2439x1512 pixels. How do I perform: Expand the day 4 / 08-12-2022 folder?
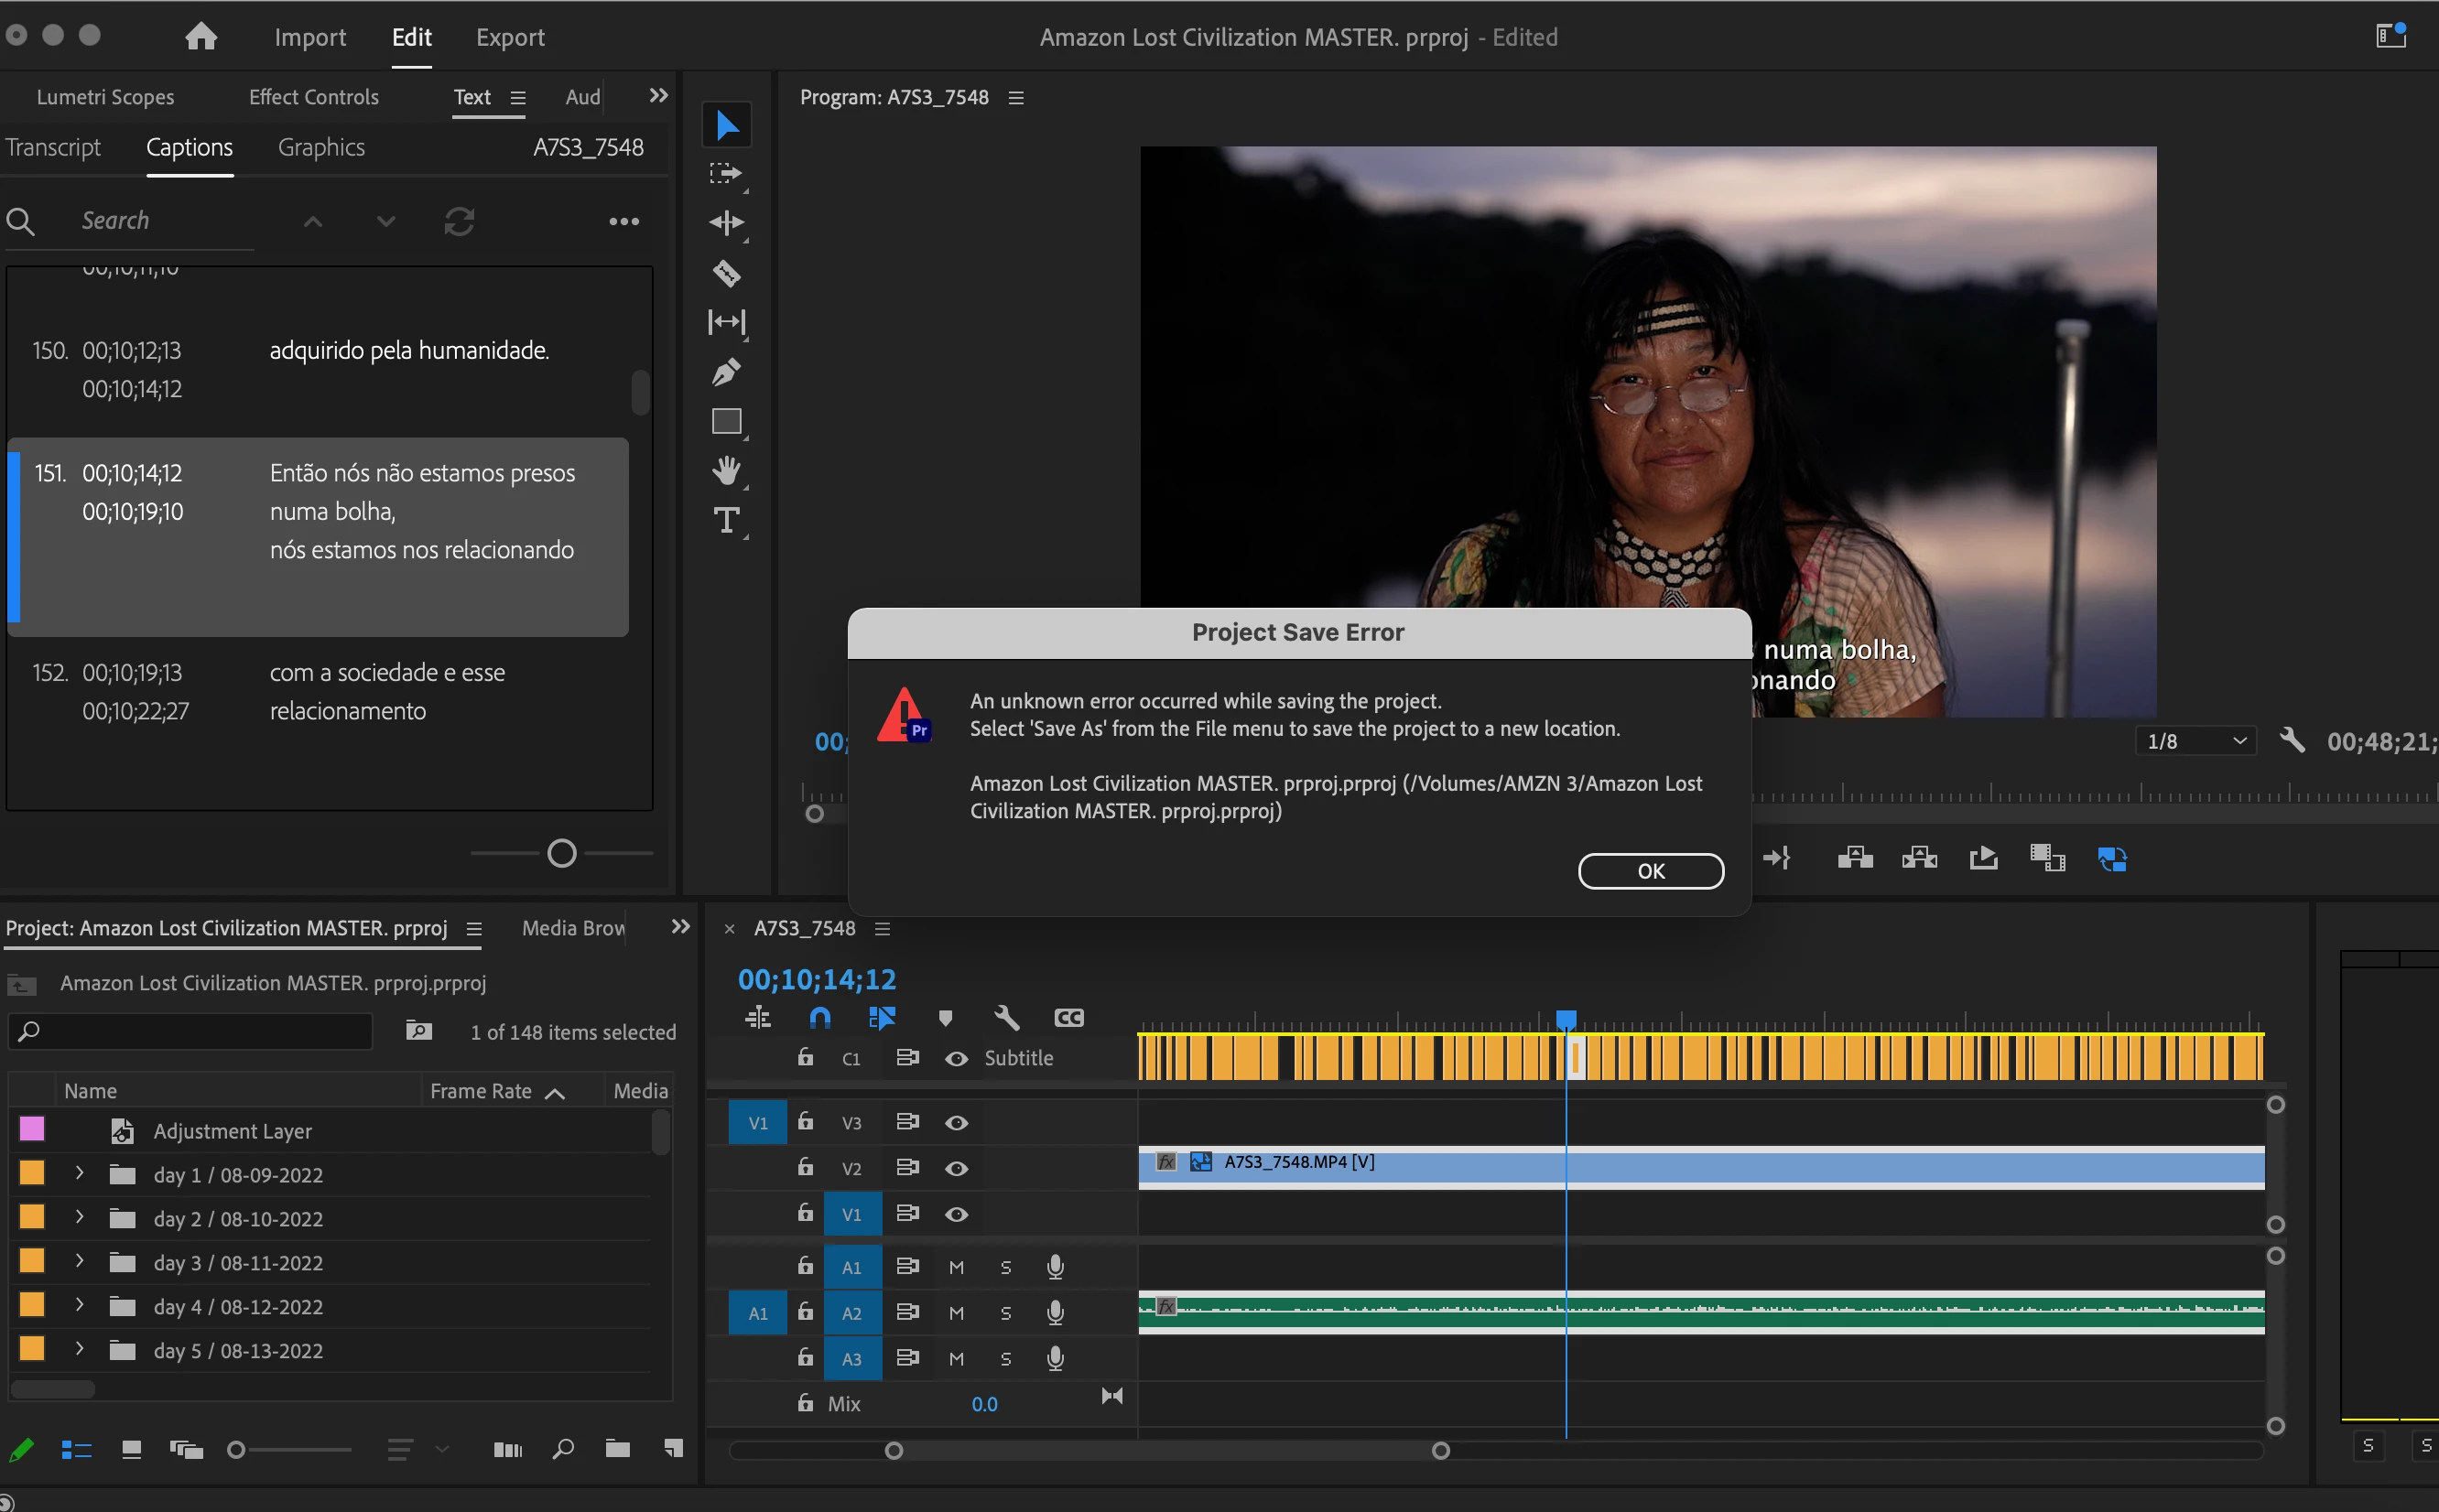click(x=80, y=1305)
